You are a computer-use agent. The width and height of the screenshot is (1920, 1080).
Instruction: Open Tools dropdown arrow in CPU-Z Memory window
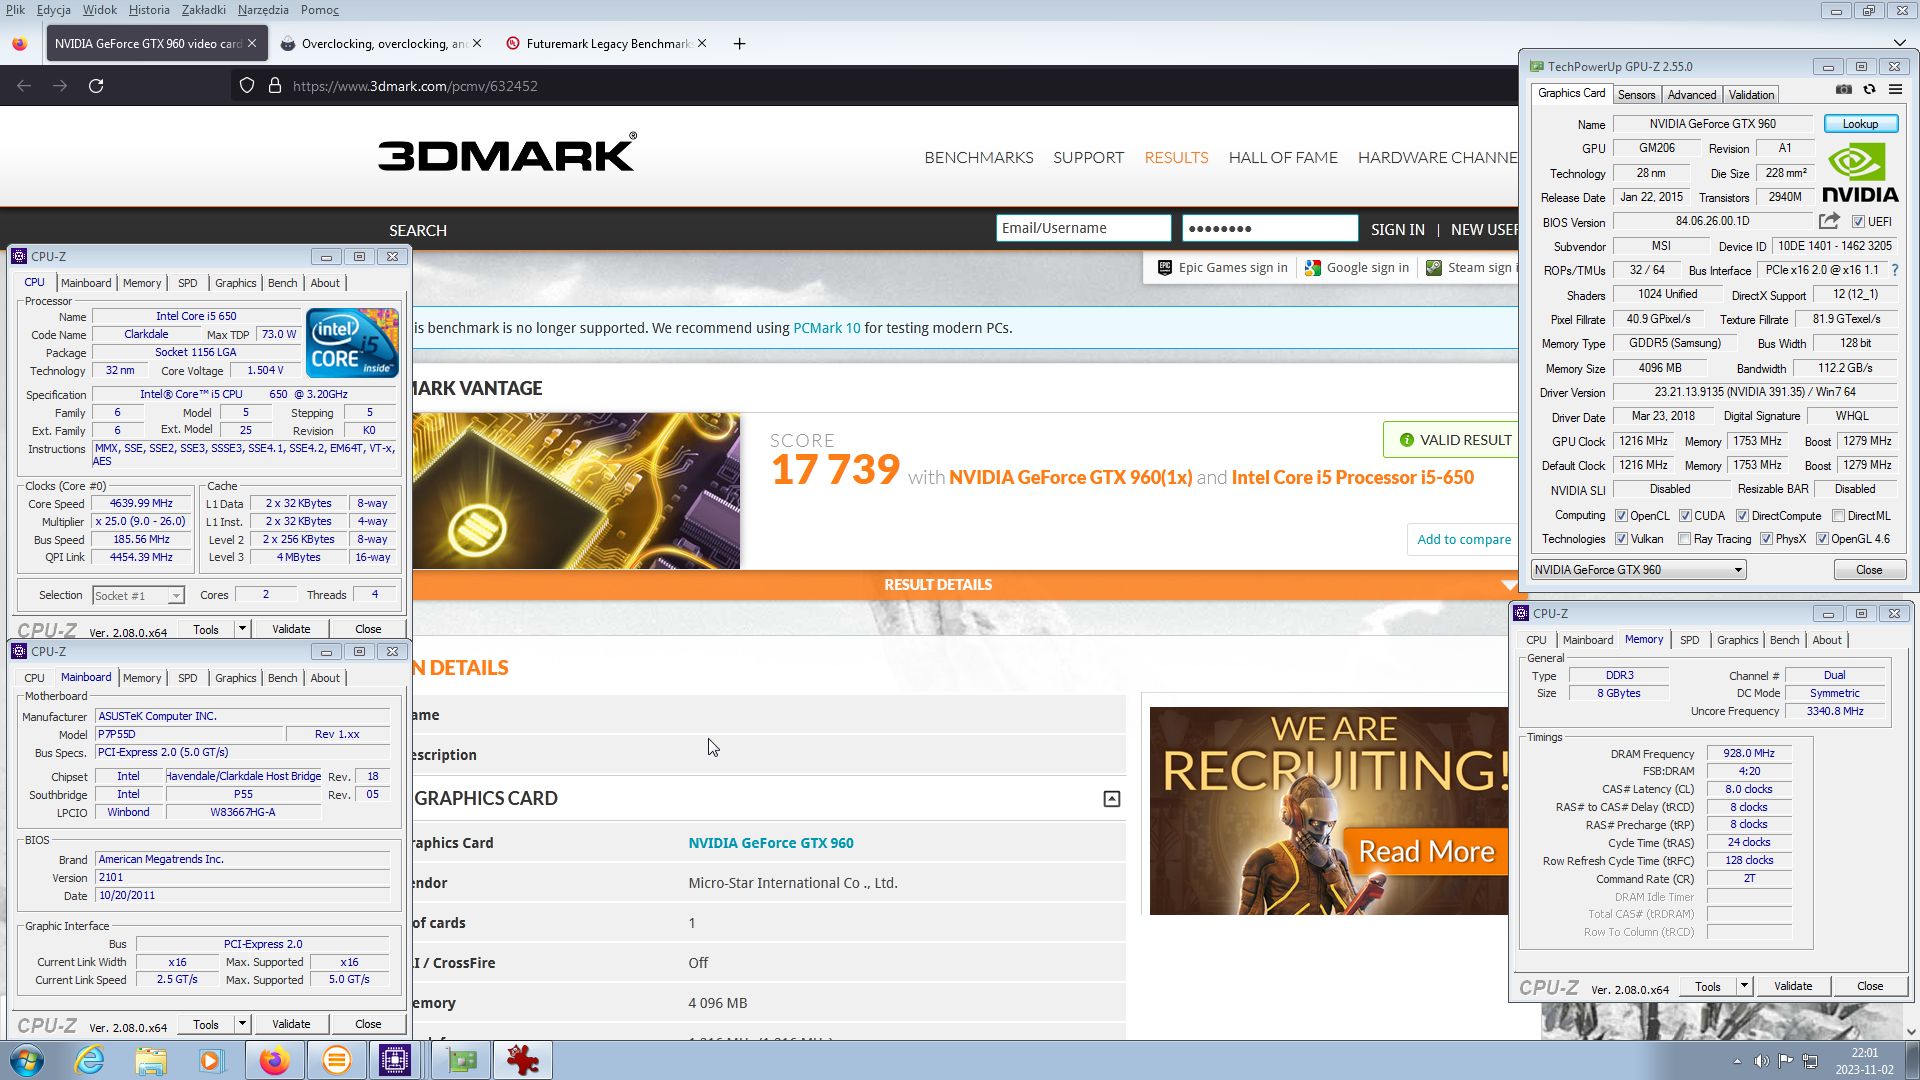1744,986
